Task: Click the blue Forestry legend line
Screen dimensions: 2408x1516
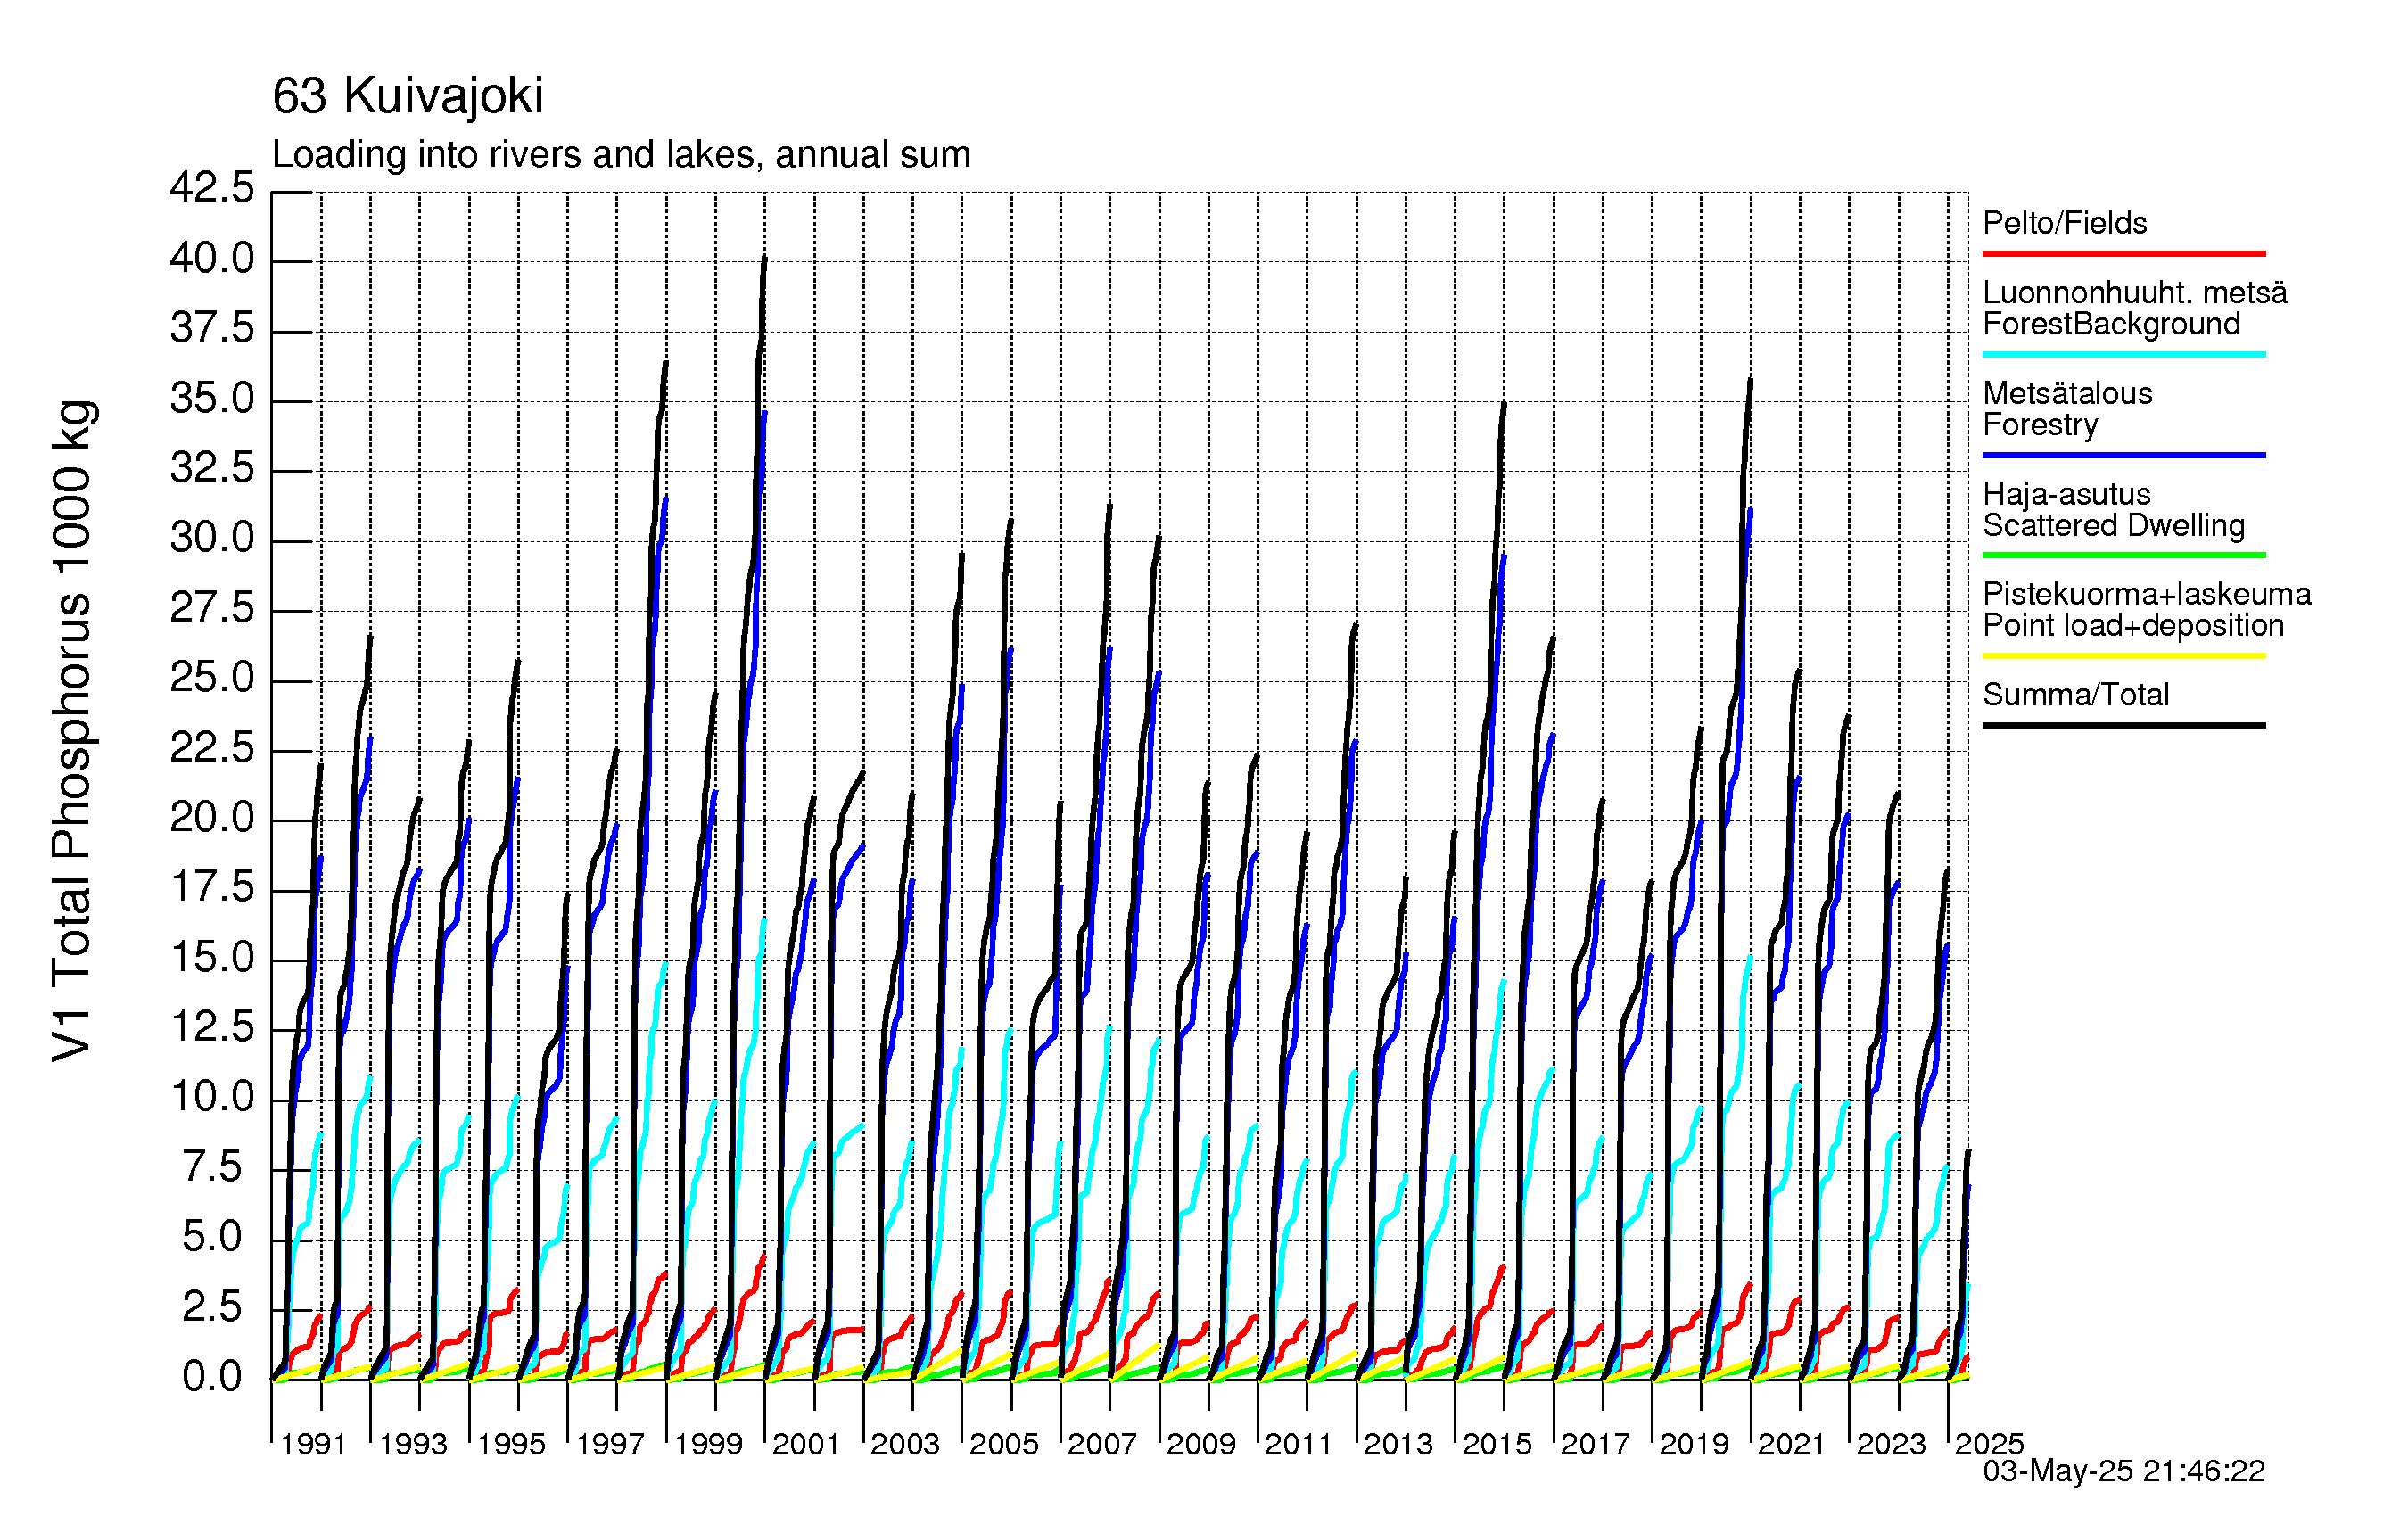Action: 2124,455
